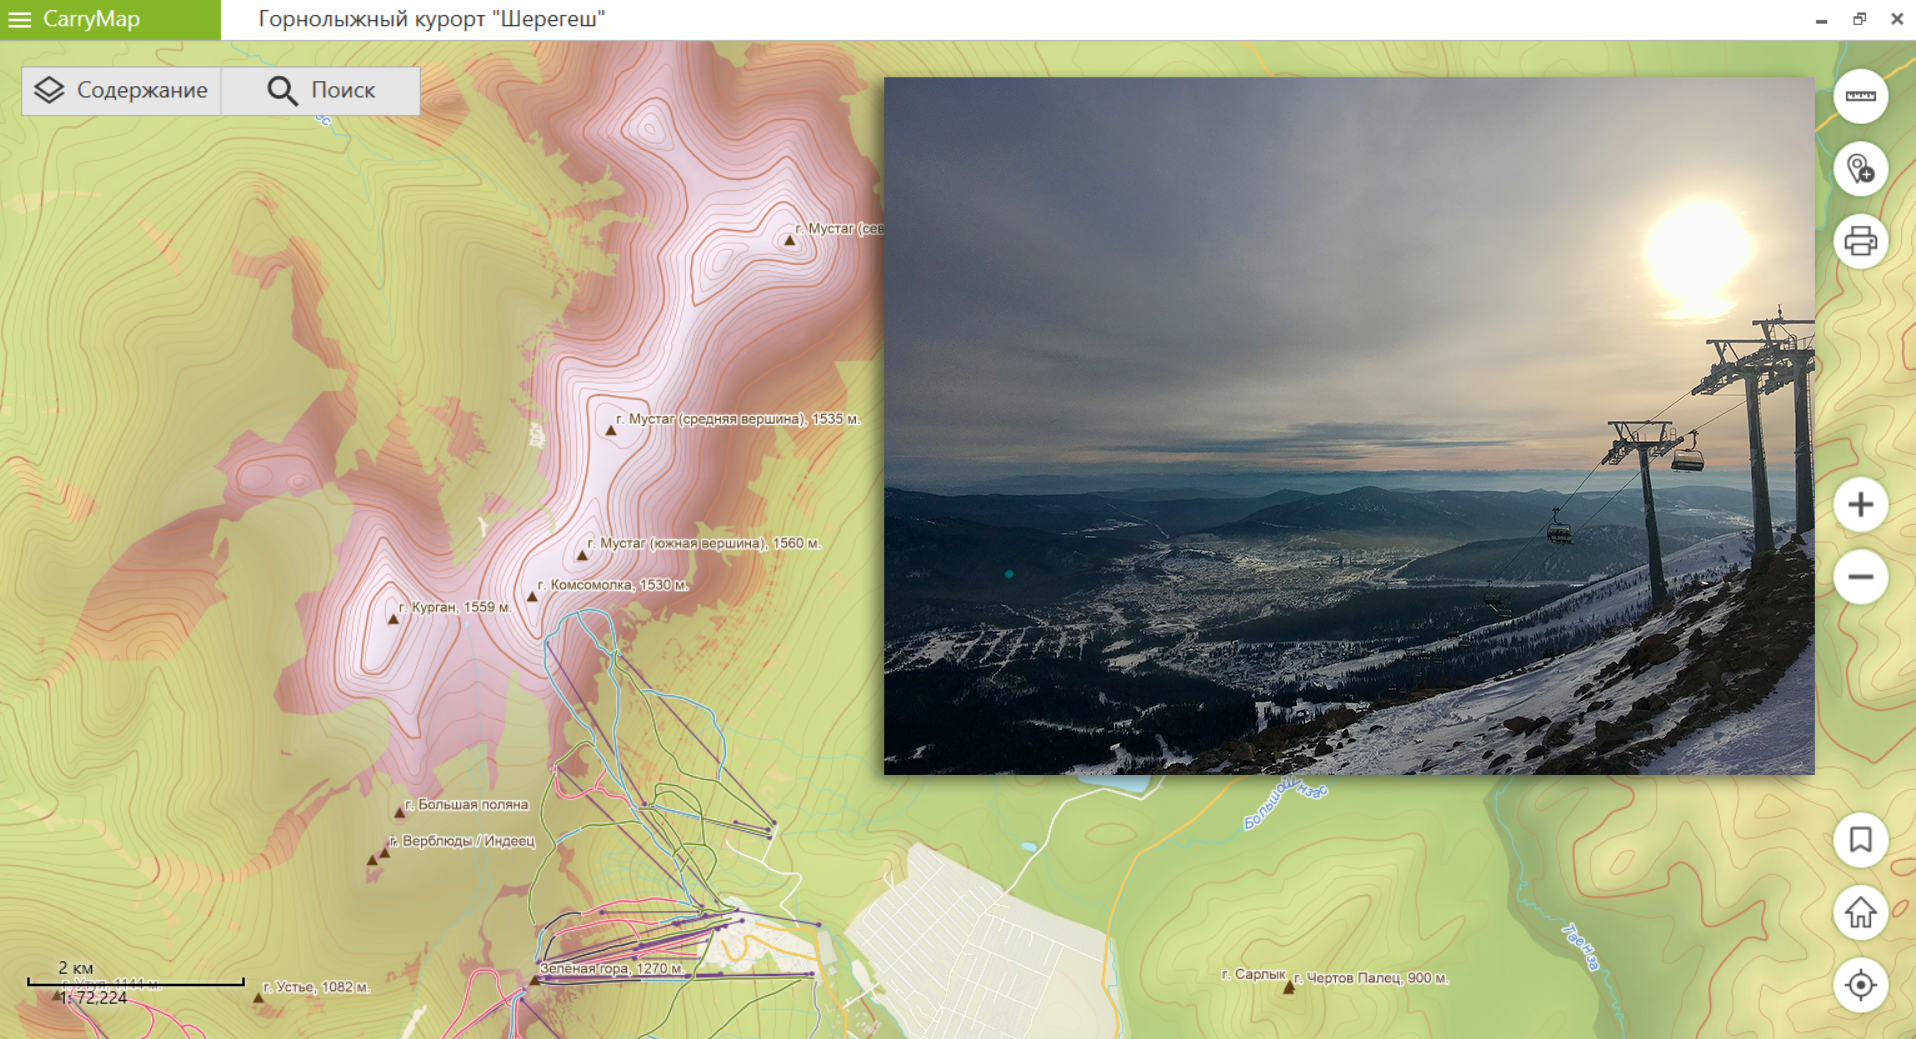Select the label г. Верблюды / Индеец
1916x1039 pixels.
[x=462, y=841]
